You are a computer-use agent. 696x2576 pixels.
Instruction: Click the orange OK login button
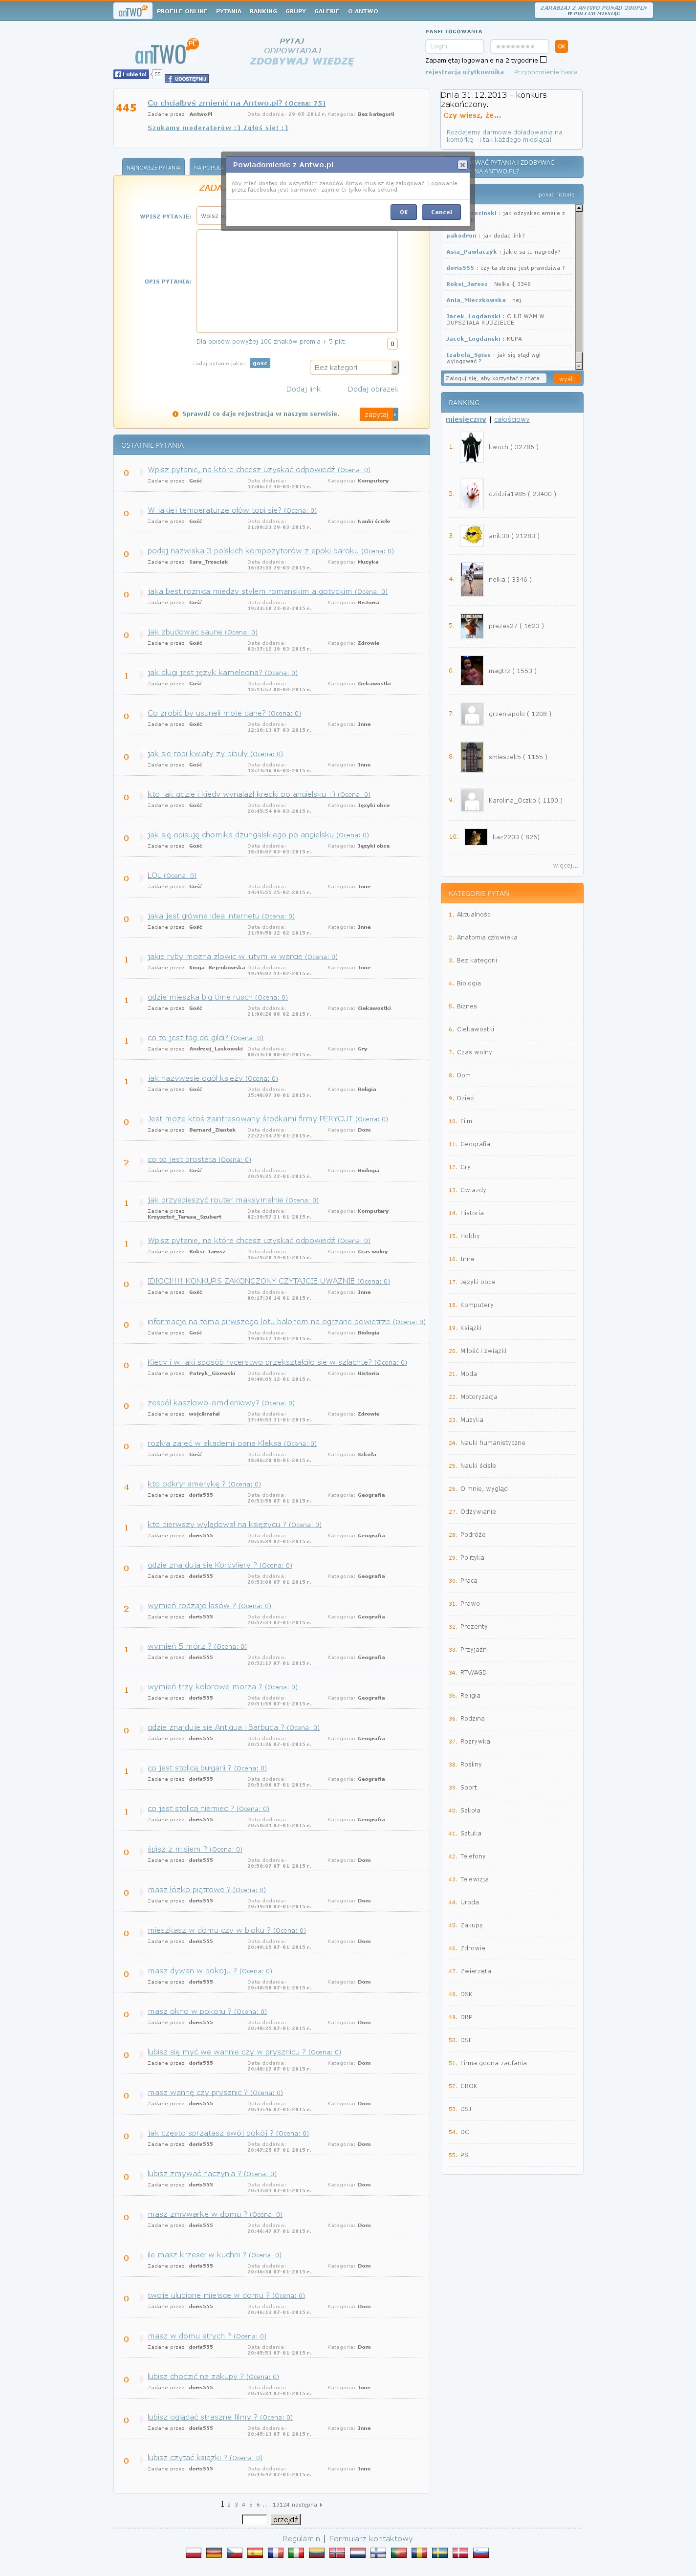pos(561,46)
